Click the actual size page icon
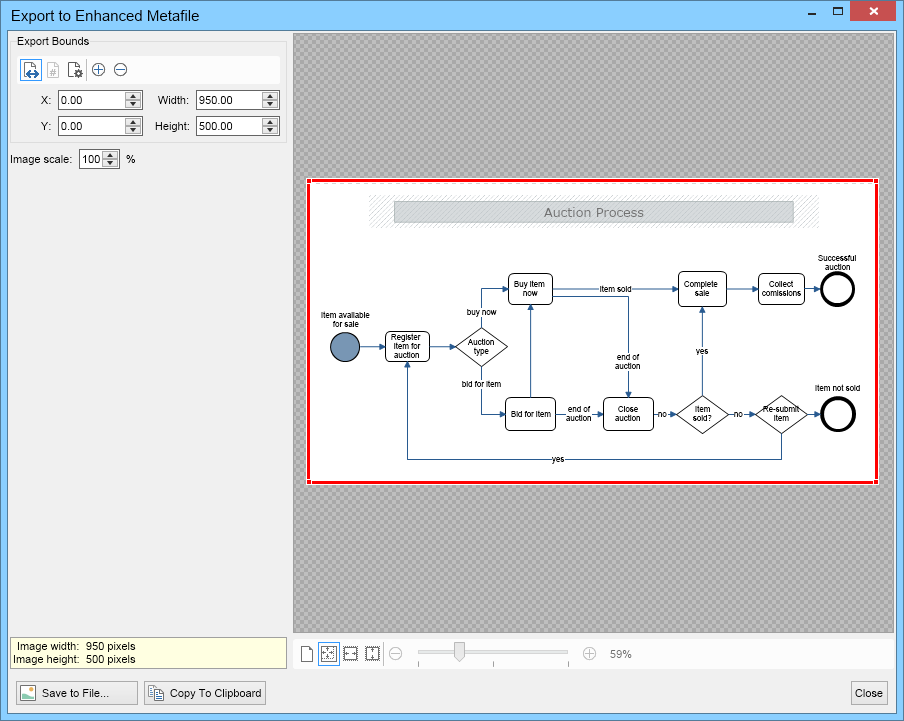Image resolution: width=904 pixels, height=721 pixels. click(307, 654)
